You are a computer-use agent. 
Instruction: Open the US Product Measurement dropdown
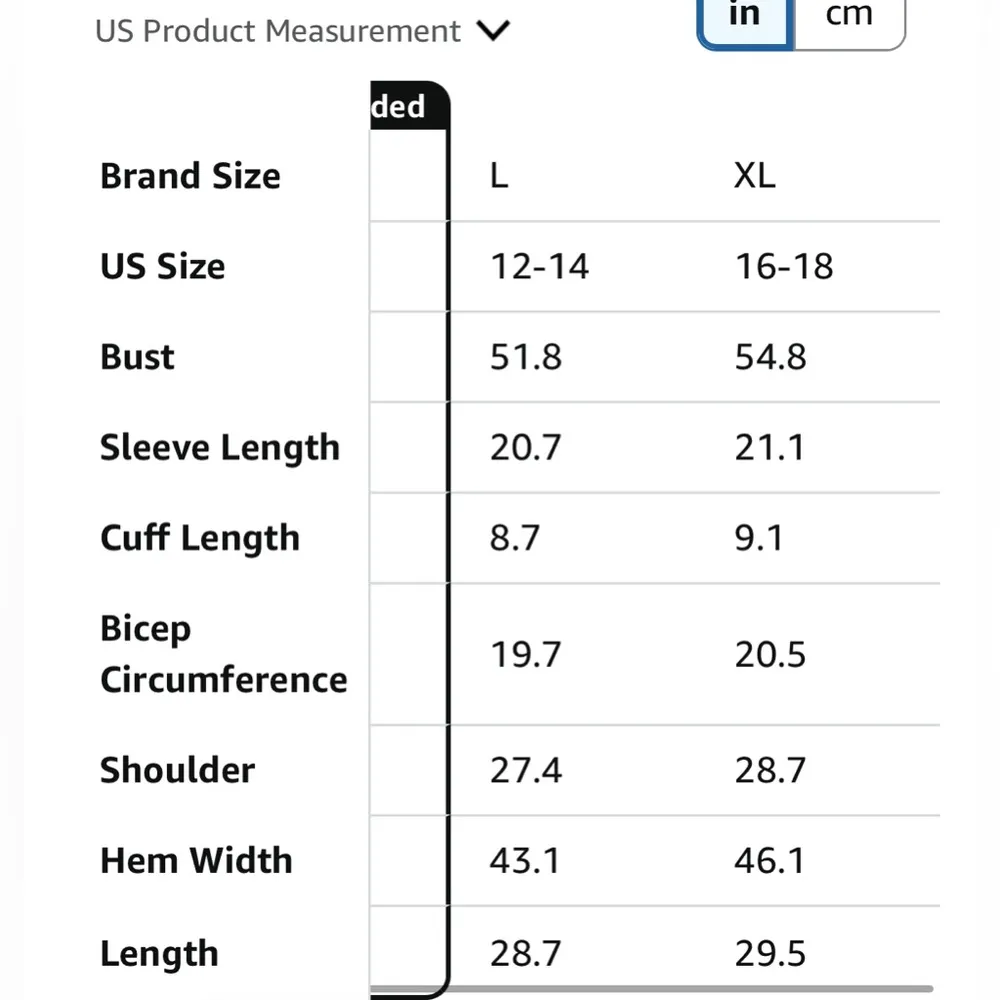(x=278, y=31)
